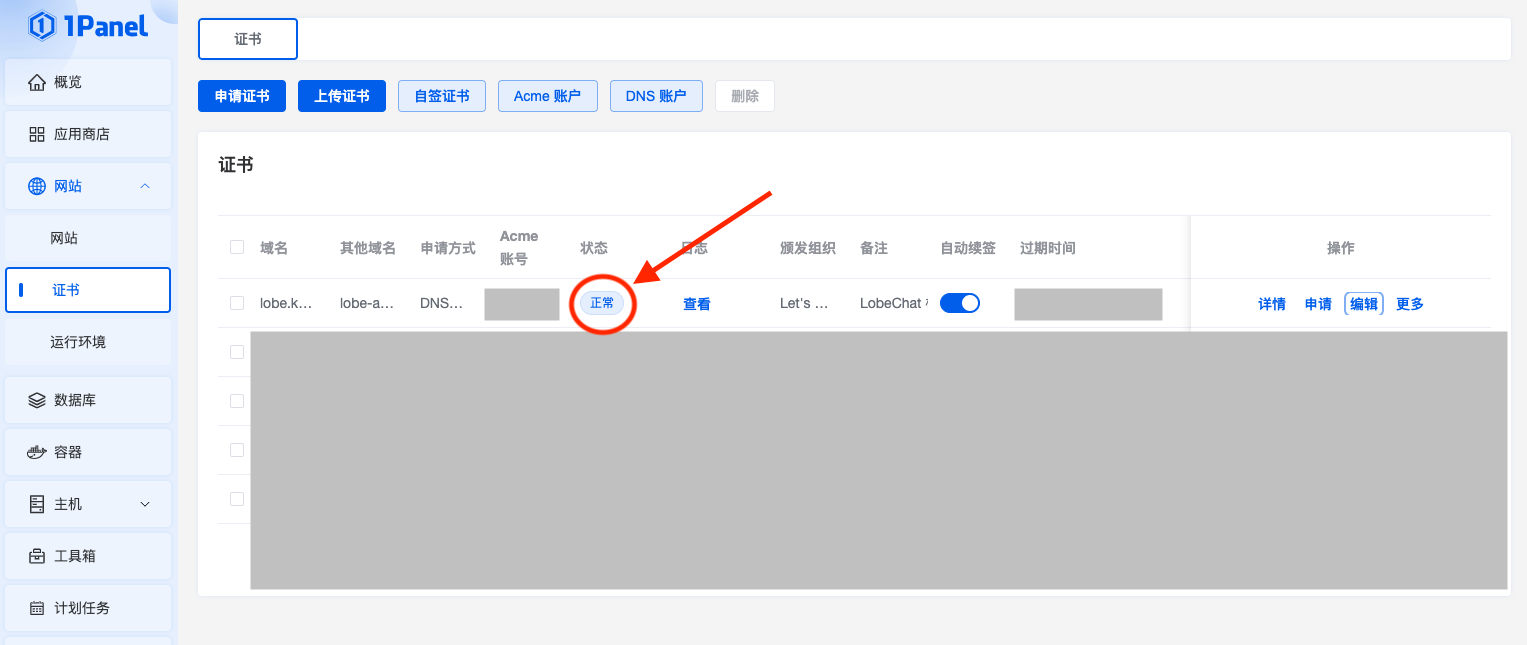Check the select-all checkbox in table header

[237, 247]
